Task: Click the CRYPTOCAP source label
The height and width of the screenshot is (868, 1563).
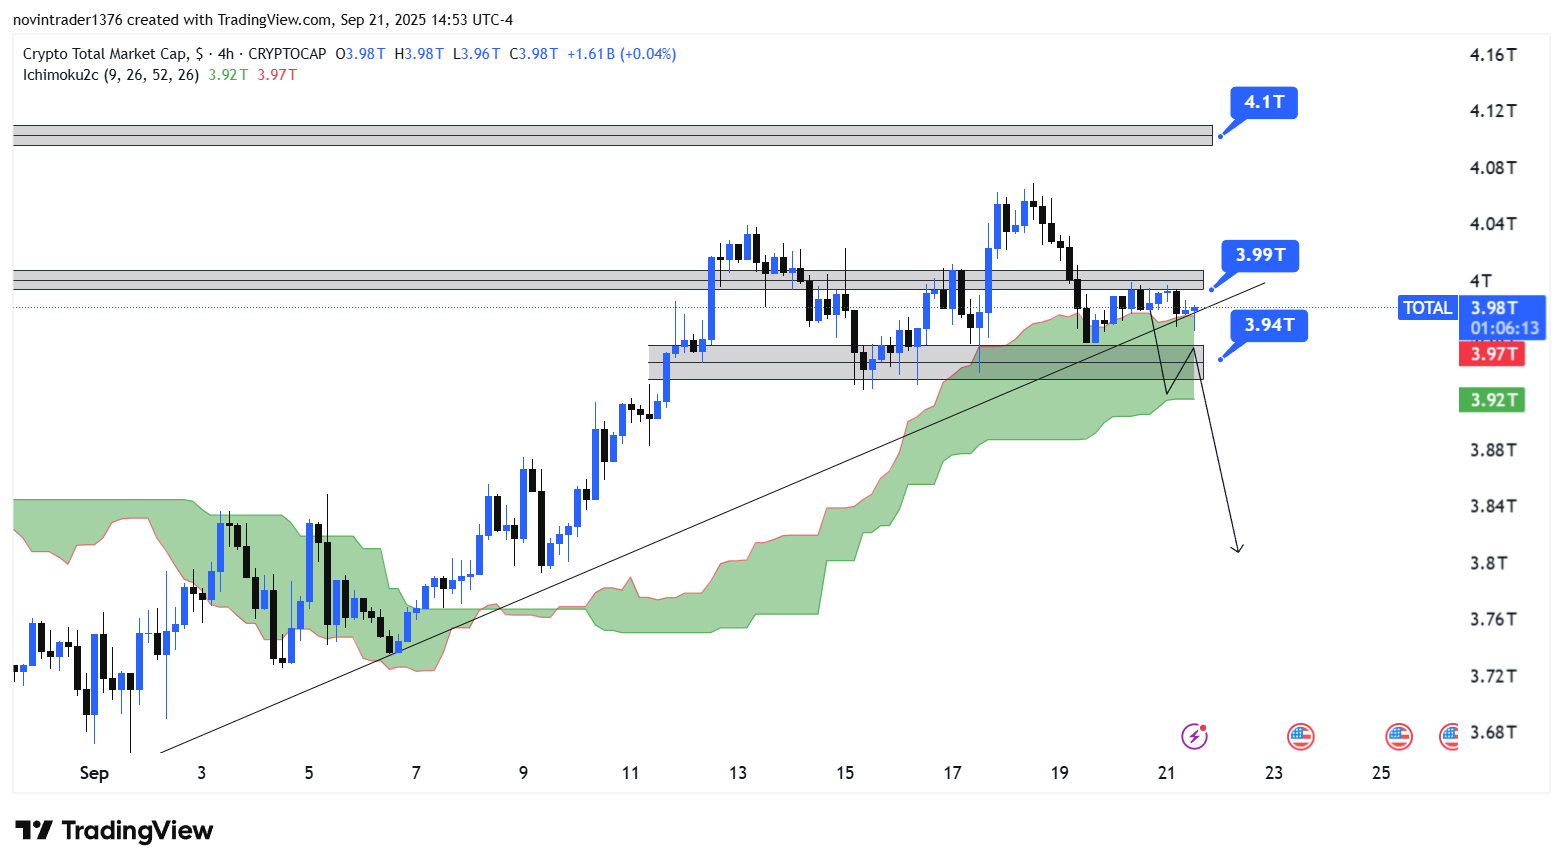Action: point(287,54)
